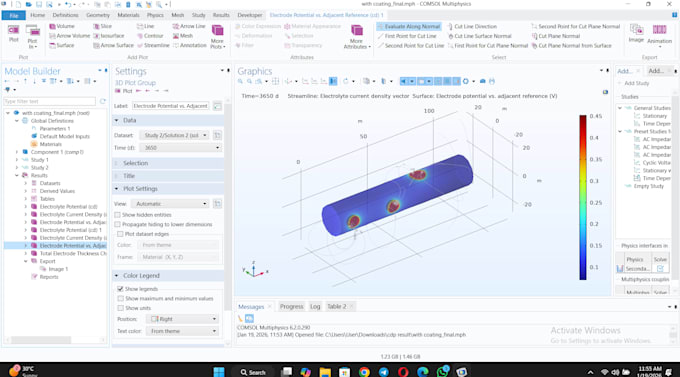Expand Component 1 tree node

(x=17, y=152)
